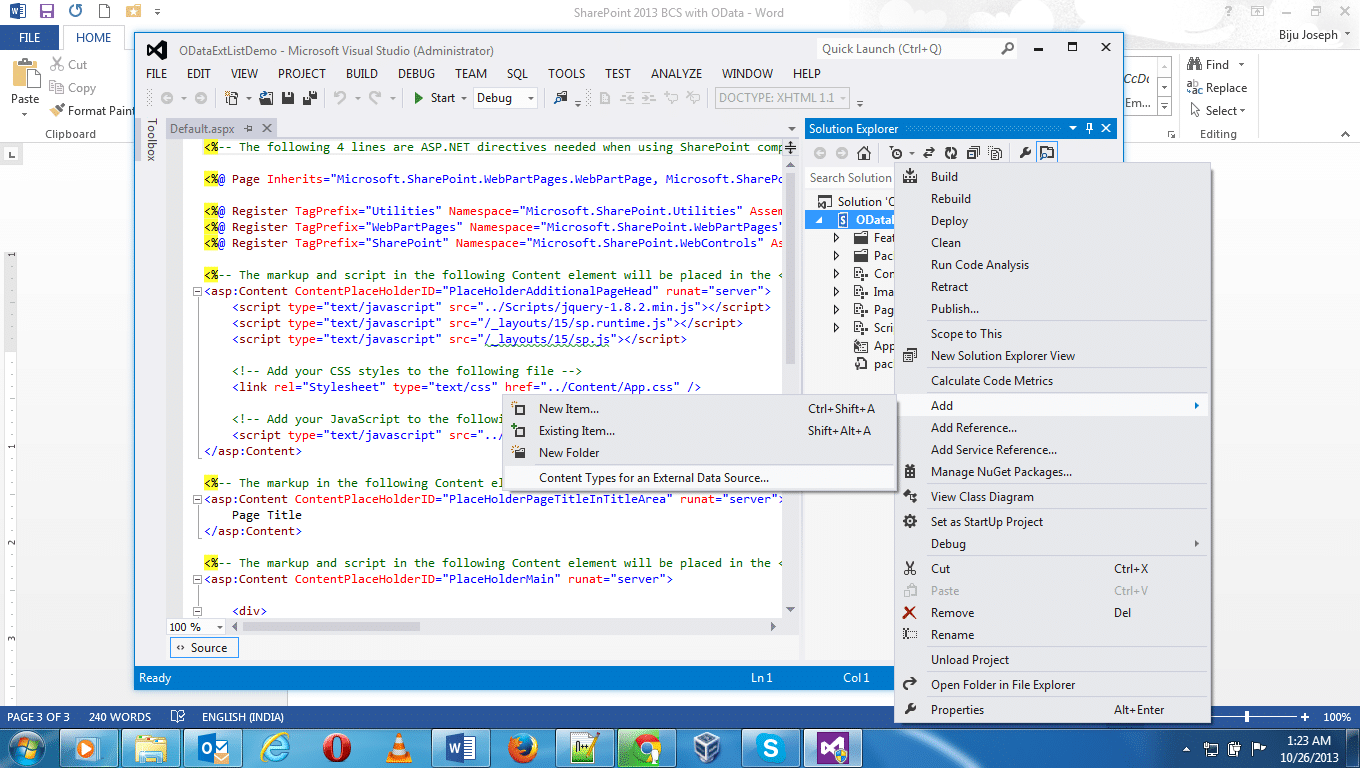Click the Toolbox side panel label
This screenshot has width=1360, height=768.
tap(151, 139)
